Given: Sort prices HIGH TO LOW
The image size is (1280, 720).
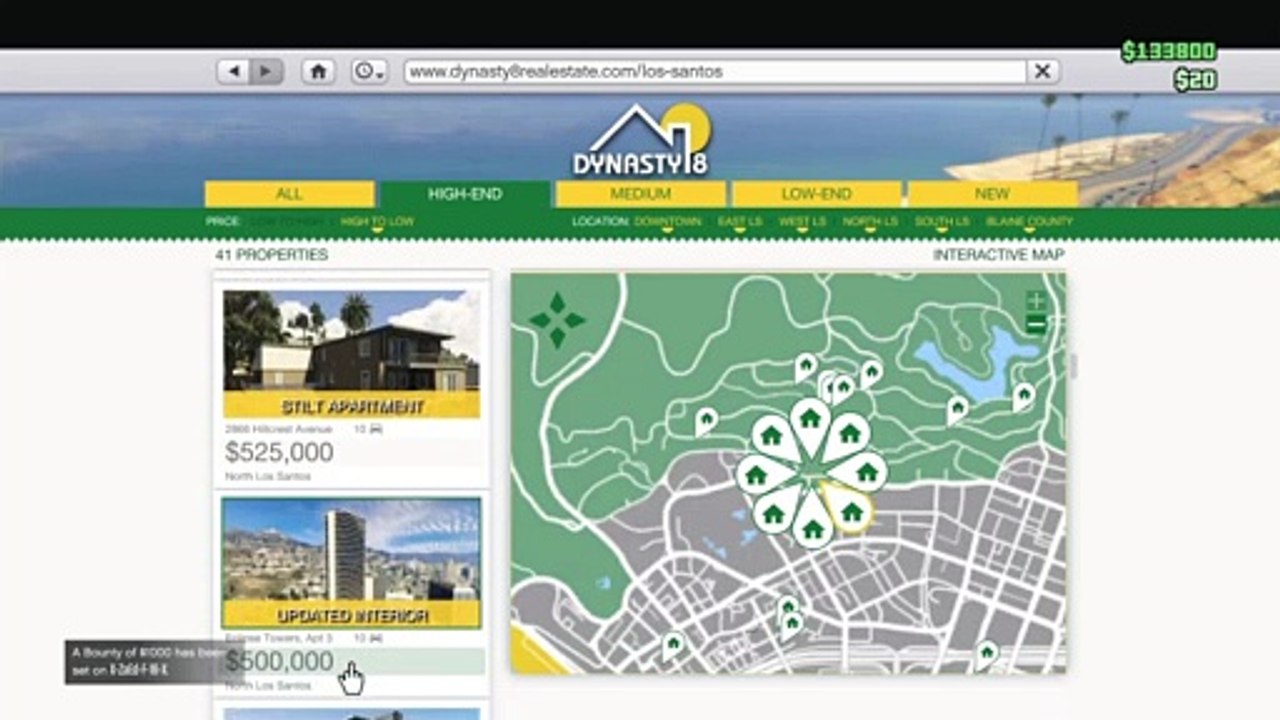Looking at the screenshot, I should 377,221.
